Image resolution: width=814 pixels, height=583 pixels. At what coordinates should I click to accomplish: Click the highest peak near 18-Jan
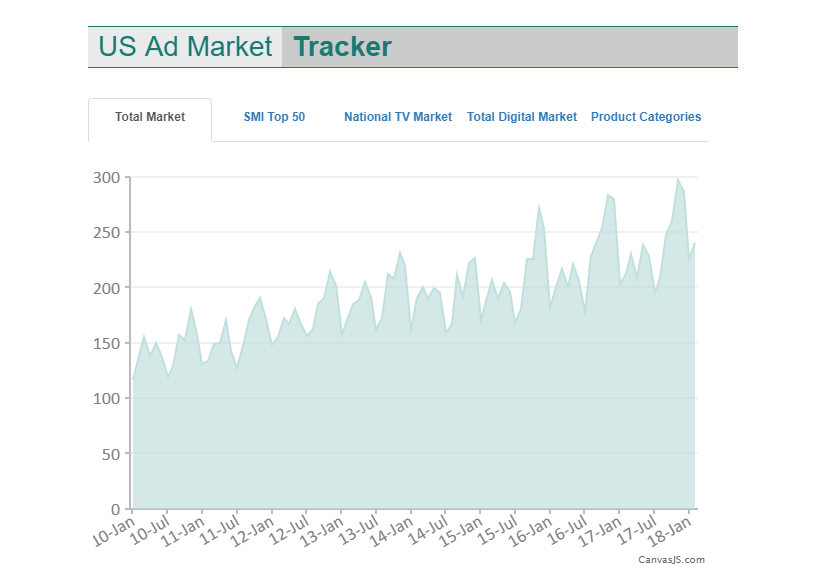pyautogui.click(x=681, y=179)
